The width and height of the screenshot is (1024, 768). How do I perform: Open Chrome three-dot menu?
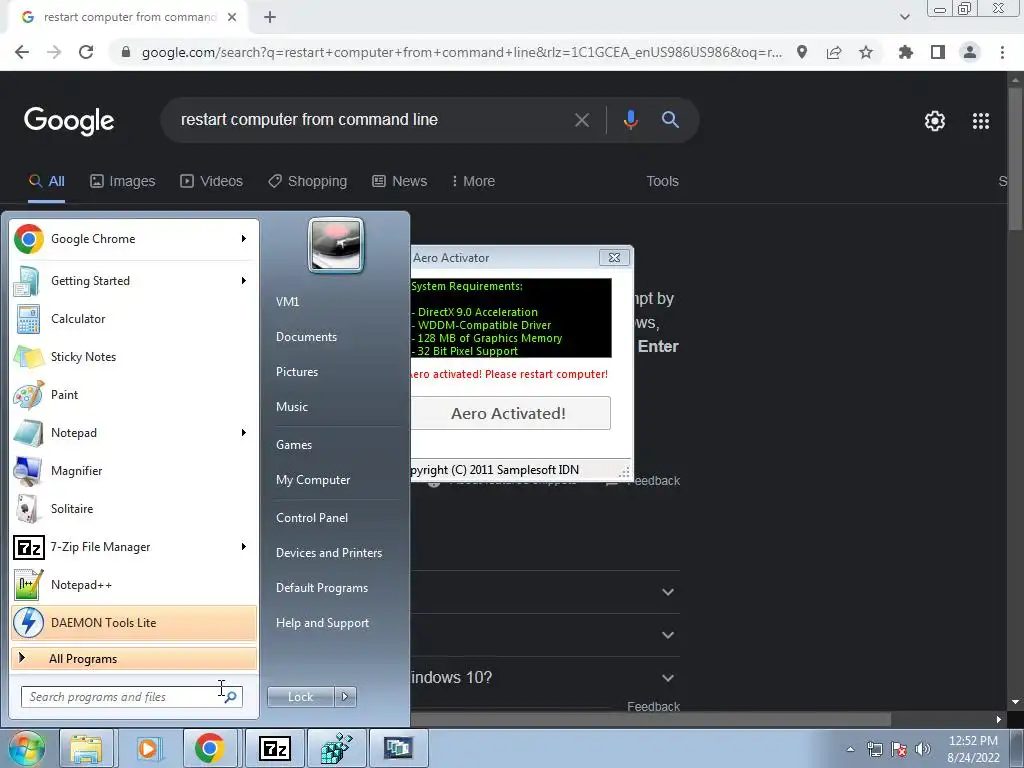coord(1002,52)
